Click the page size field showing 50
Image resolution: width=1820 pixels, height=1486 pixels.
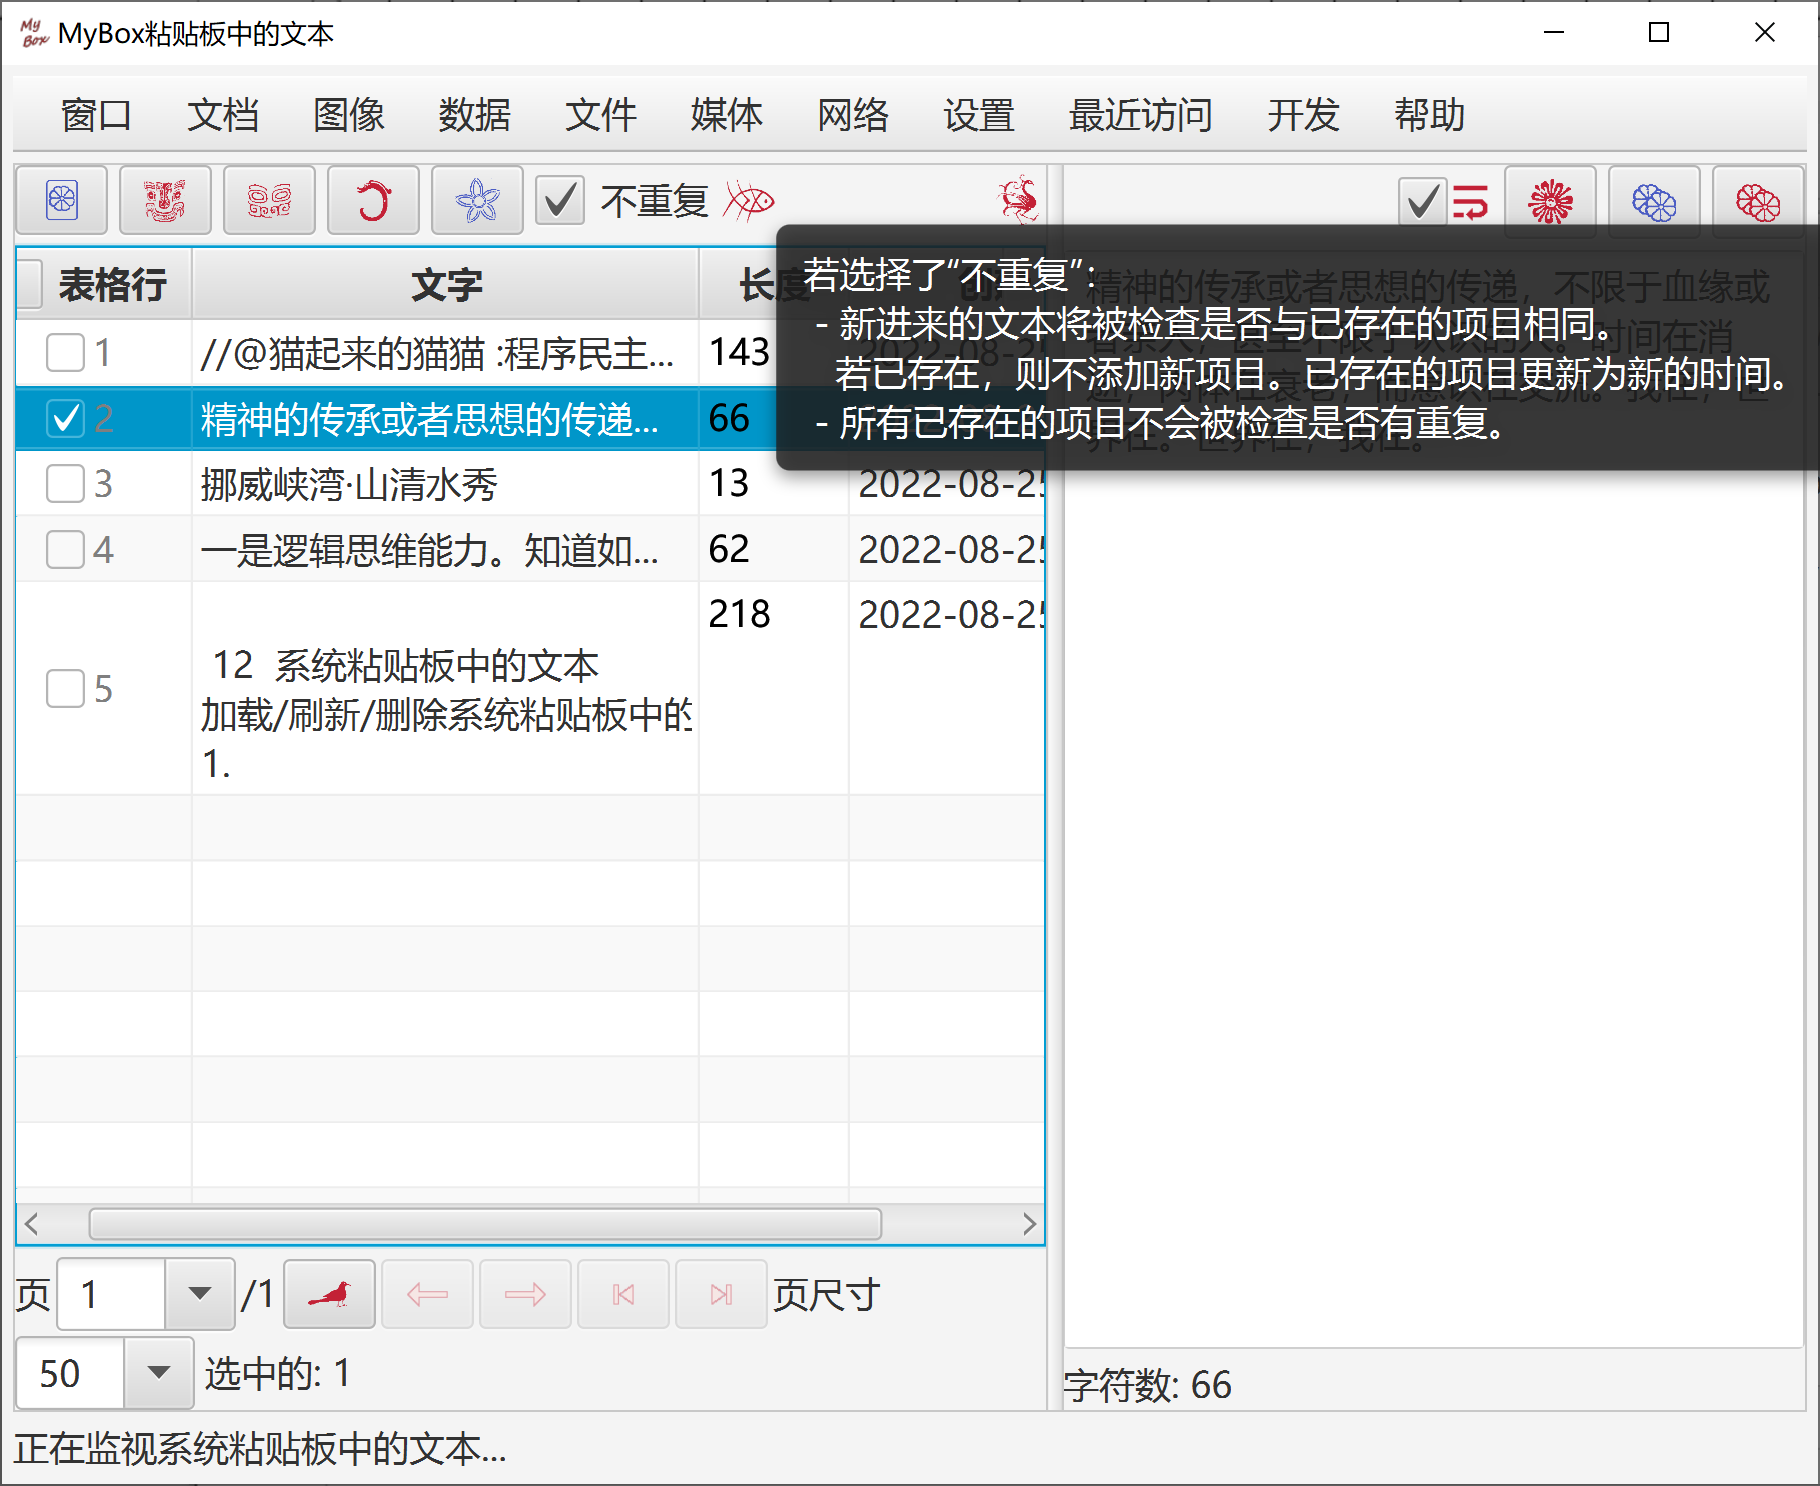coord(71,1372)
